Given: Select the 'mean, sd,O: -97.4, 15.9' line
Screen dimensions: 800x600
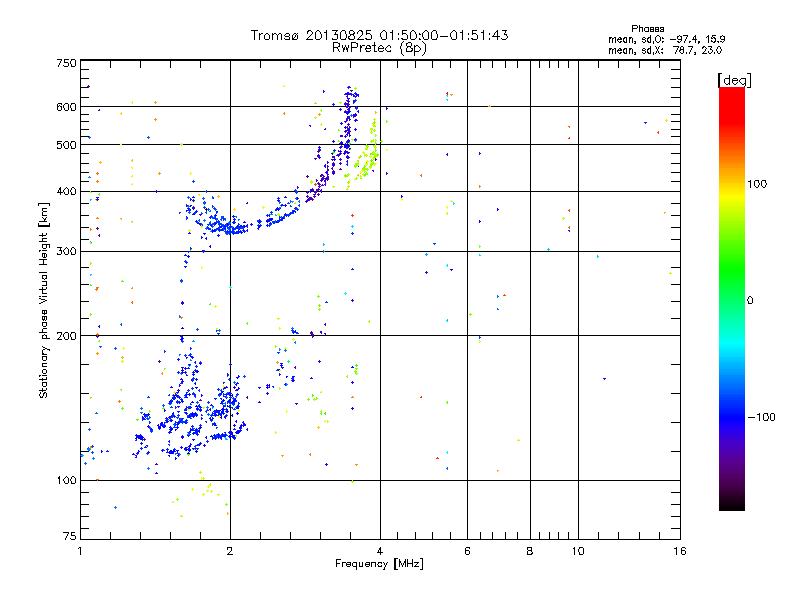Looking at the screenshot, I should 666,39.
